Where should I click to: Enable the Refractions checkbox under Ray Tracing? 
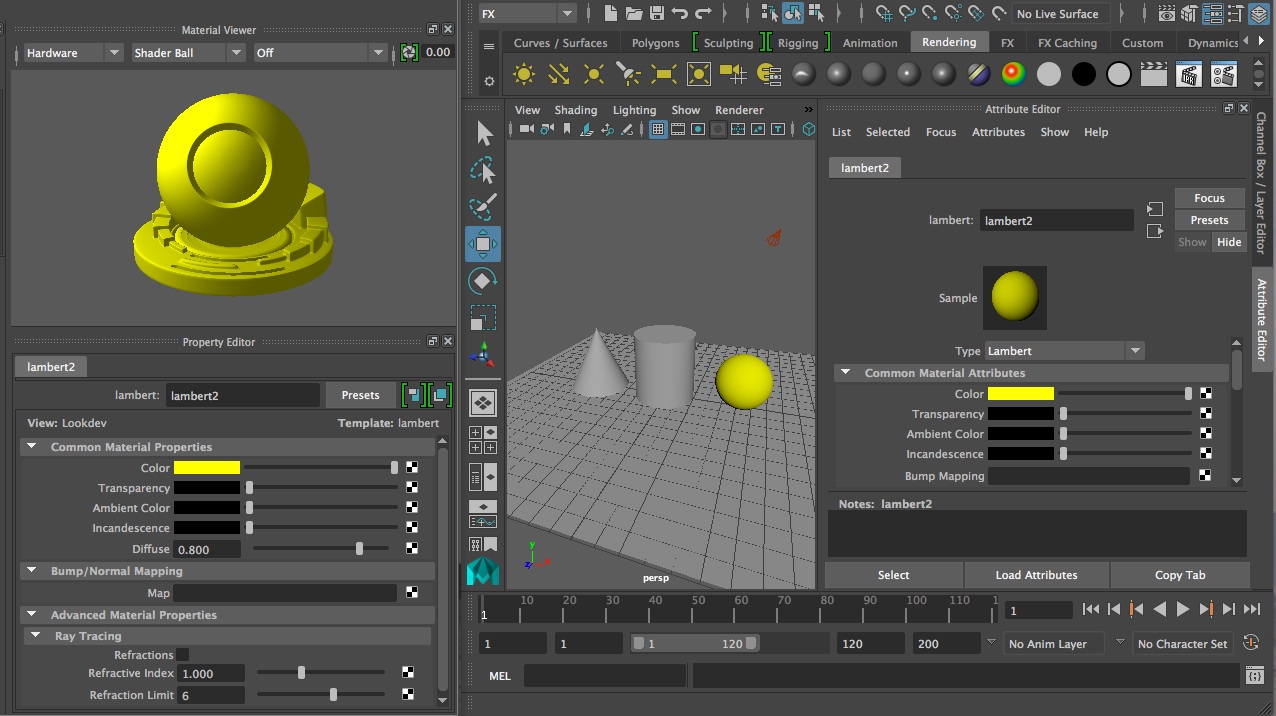181,653
